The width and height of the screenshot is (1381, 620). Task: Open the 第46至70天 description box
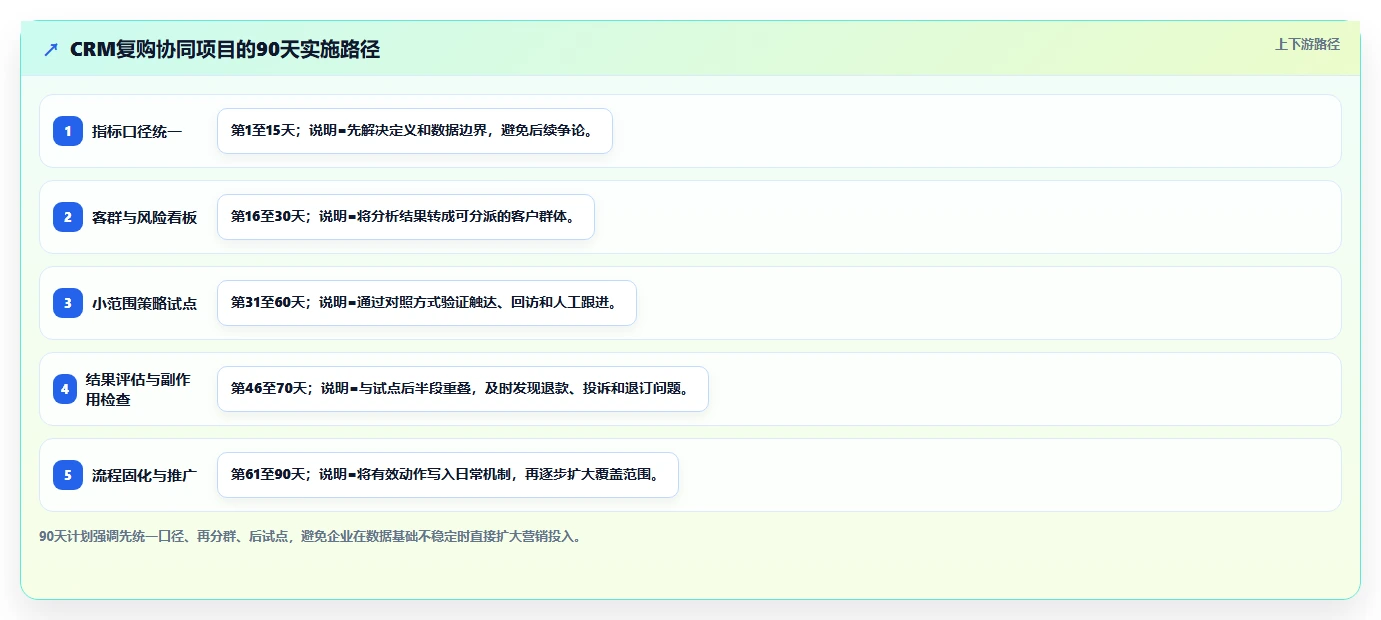coord(463,389)
